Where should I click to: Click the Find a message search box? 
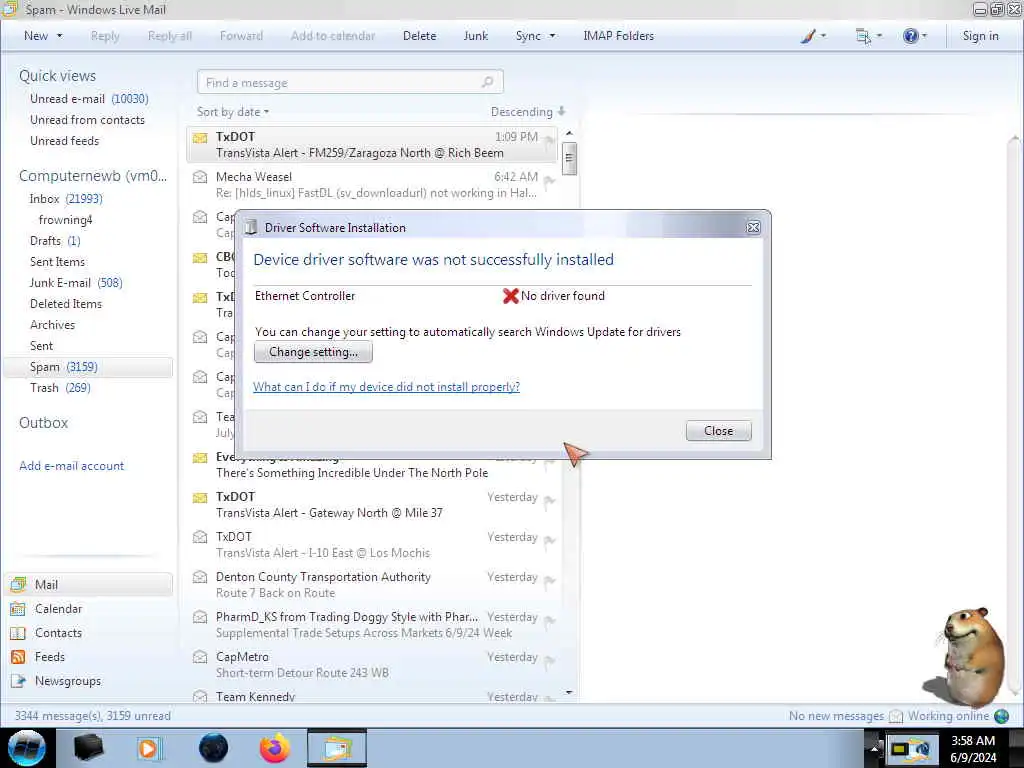click(x=350, y=82)
